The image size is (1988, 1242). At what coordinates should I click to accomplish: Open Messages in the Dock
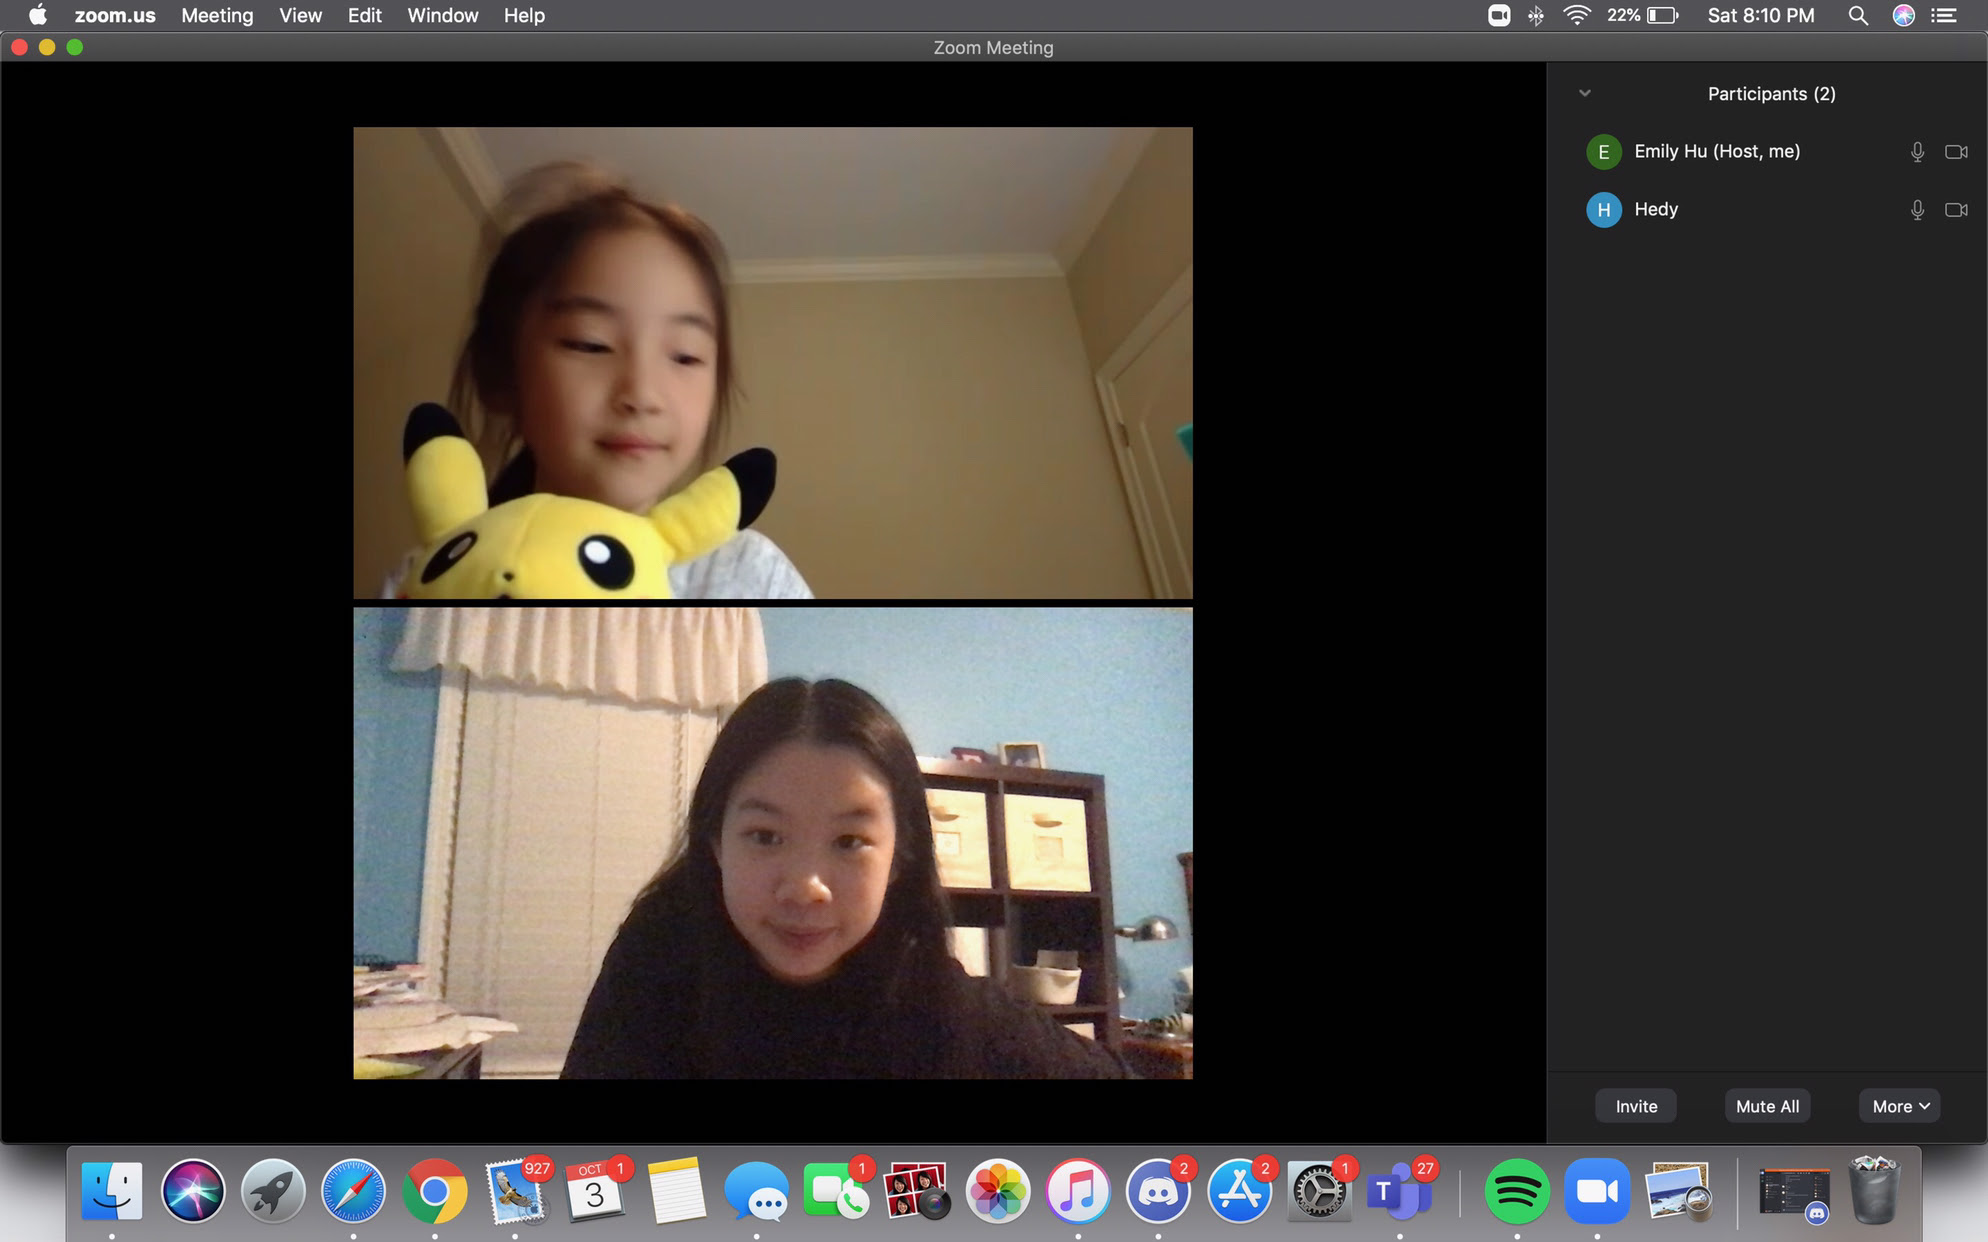coord(756,1191)
